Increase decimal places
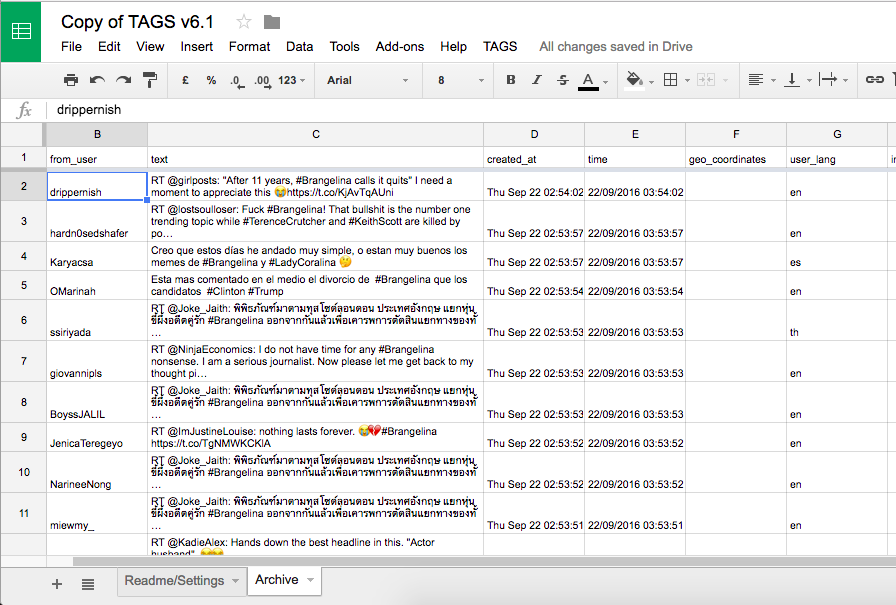 click(262, 81)
